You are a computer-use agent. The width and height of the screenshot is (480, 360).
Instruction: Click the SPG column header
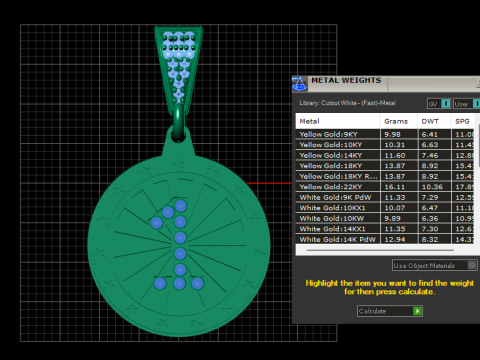pos(463,121)
